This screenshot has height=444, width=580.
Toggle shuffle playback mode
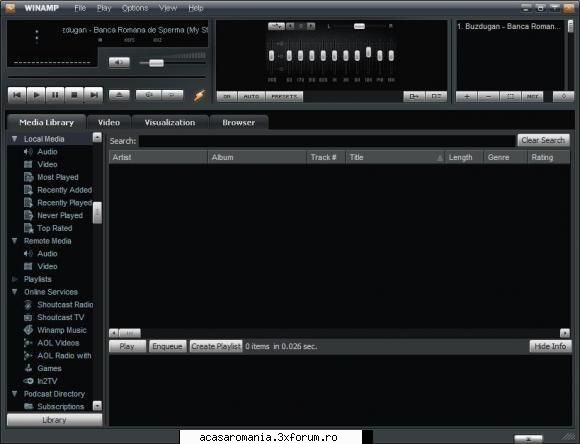click(x=148, y=95)
